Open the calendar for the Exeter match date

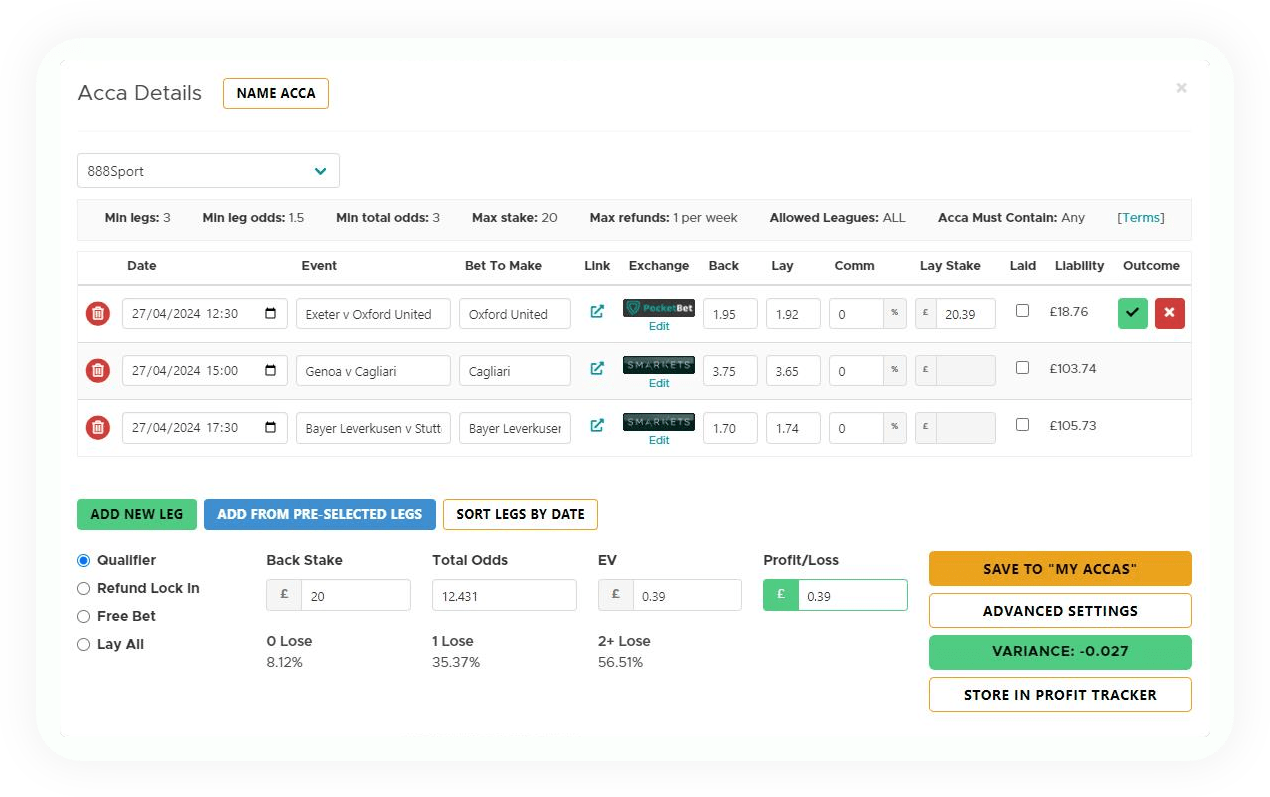click(x=272, y=313)
